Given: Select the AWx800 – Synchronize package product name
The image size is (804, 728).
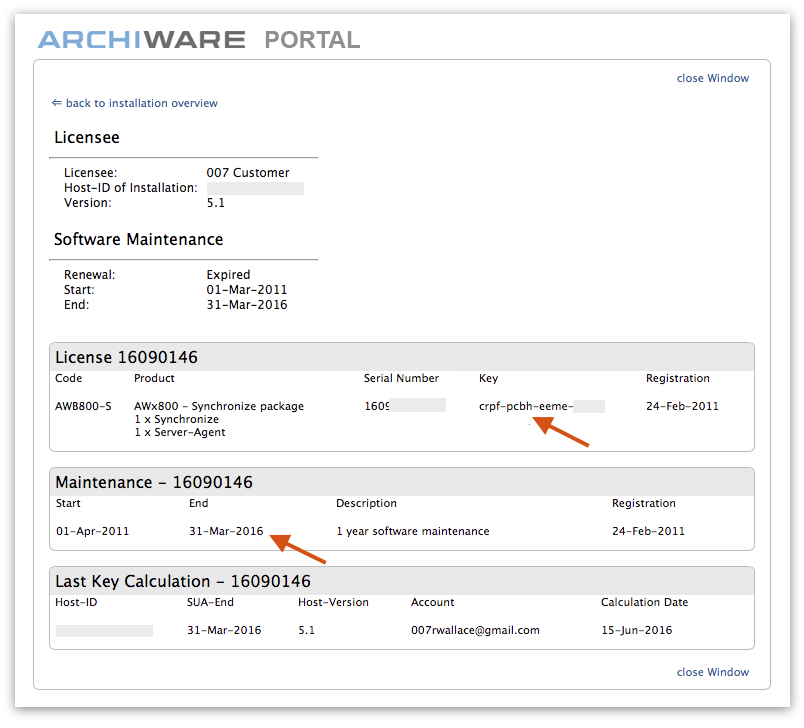Looking at the screenshot, I should click(x=218, y=406).
